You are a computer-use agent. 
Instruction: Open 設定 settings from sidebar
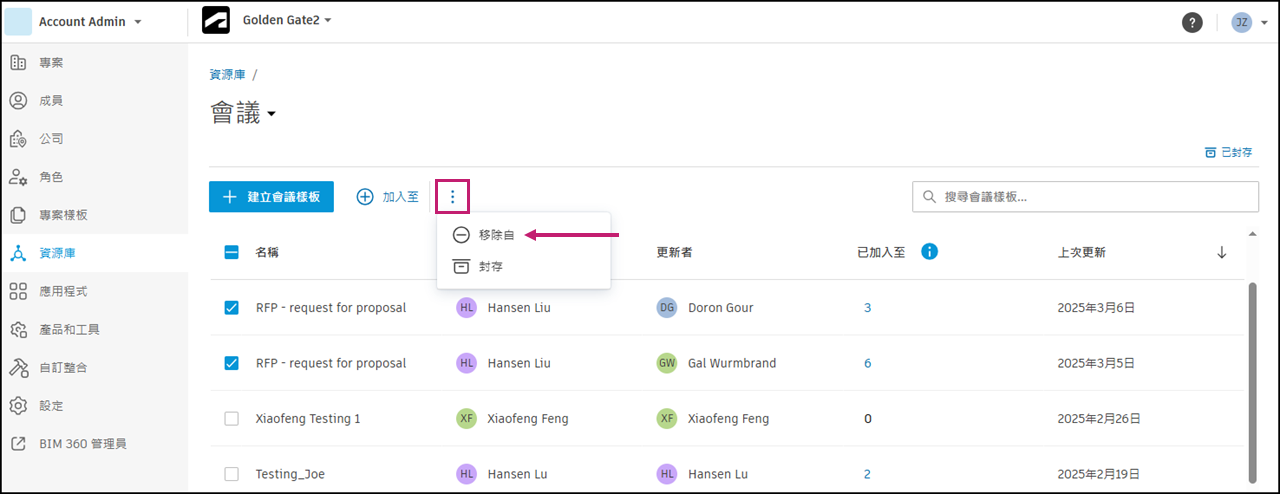(50, 405)
